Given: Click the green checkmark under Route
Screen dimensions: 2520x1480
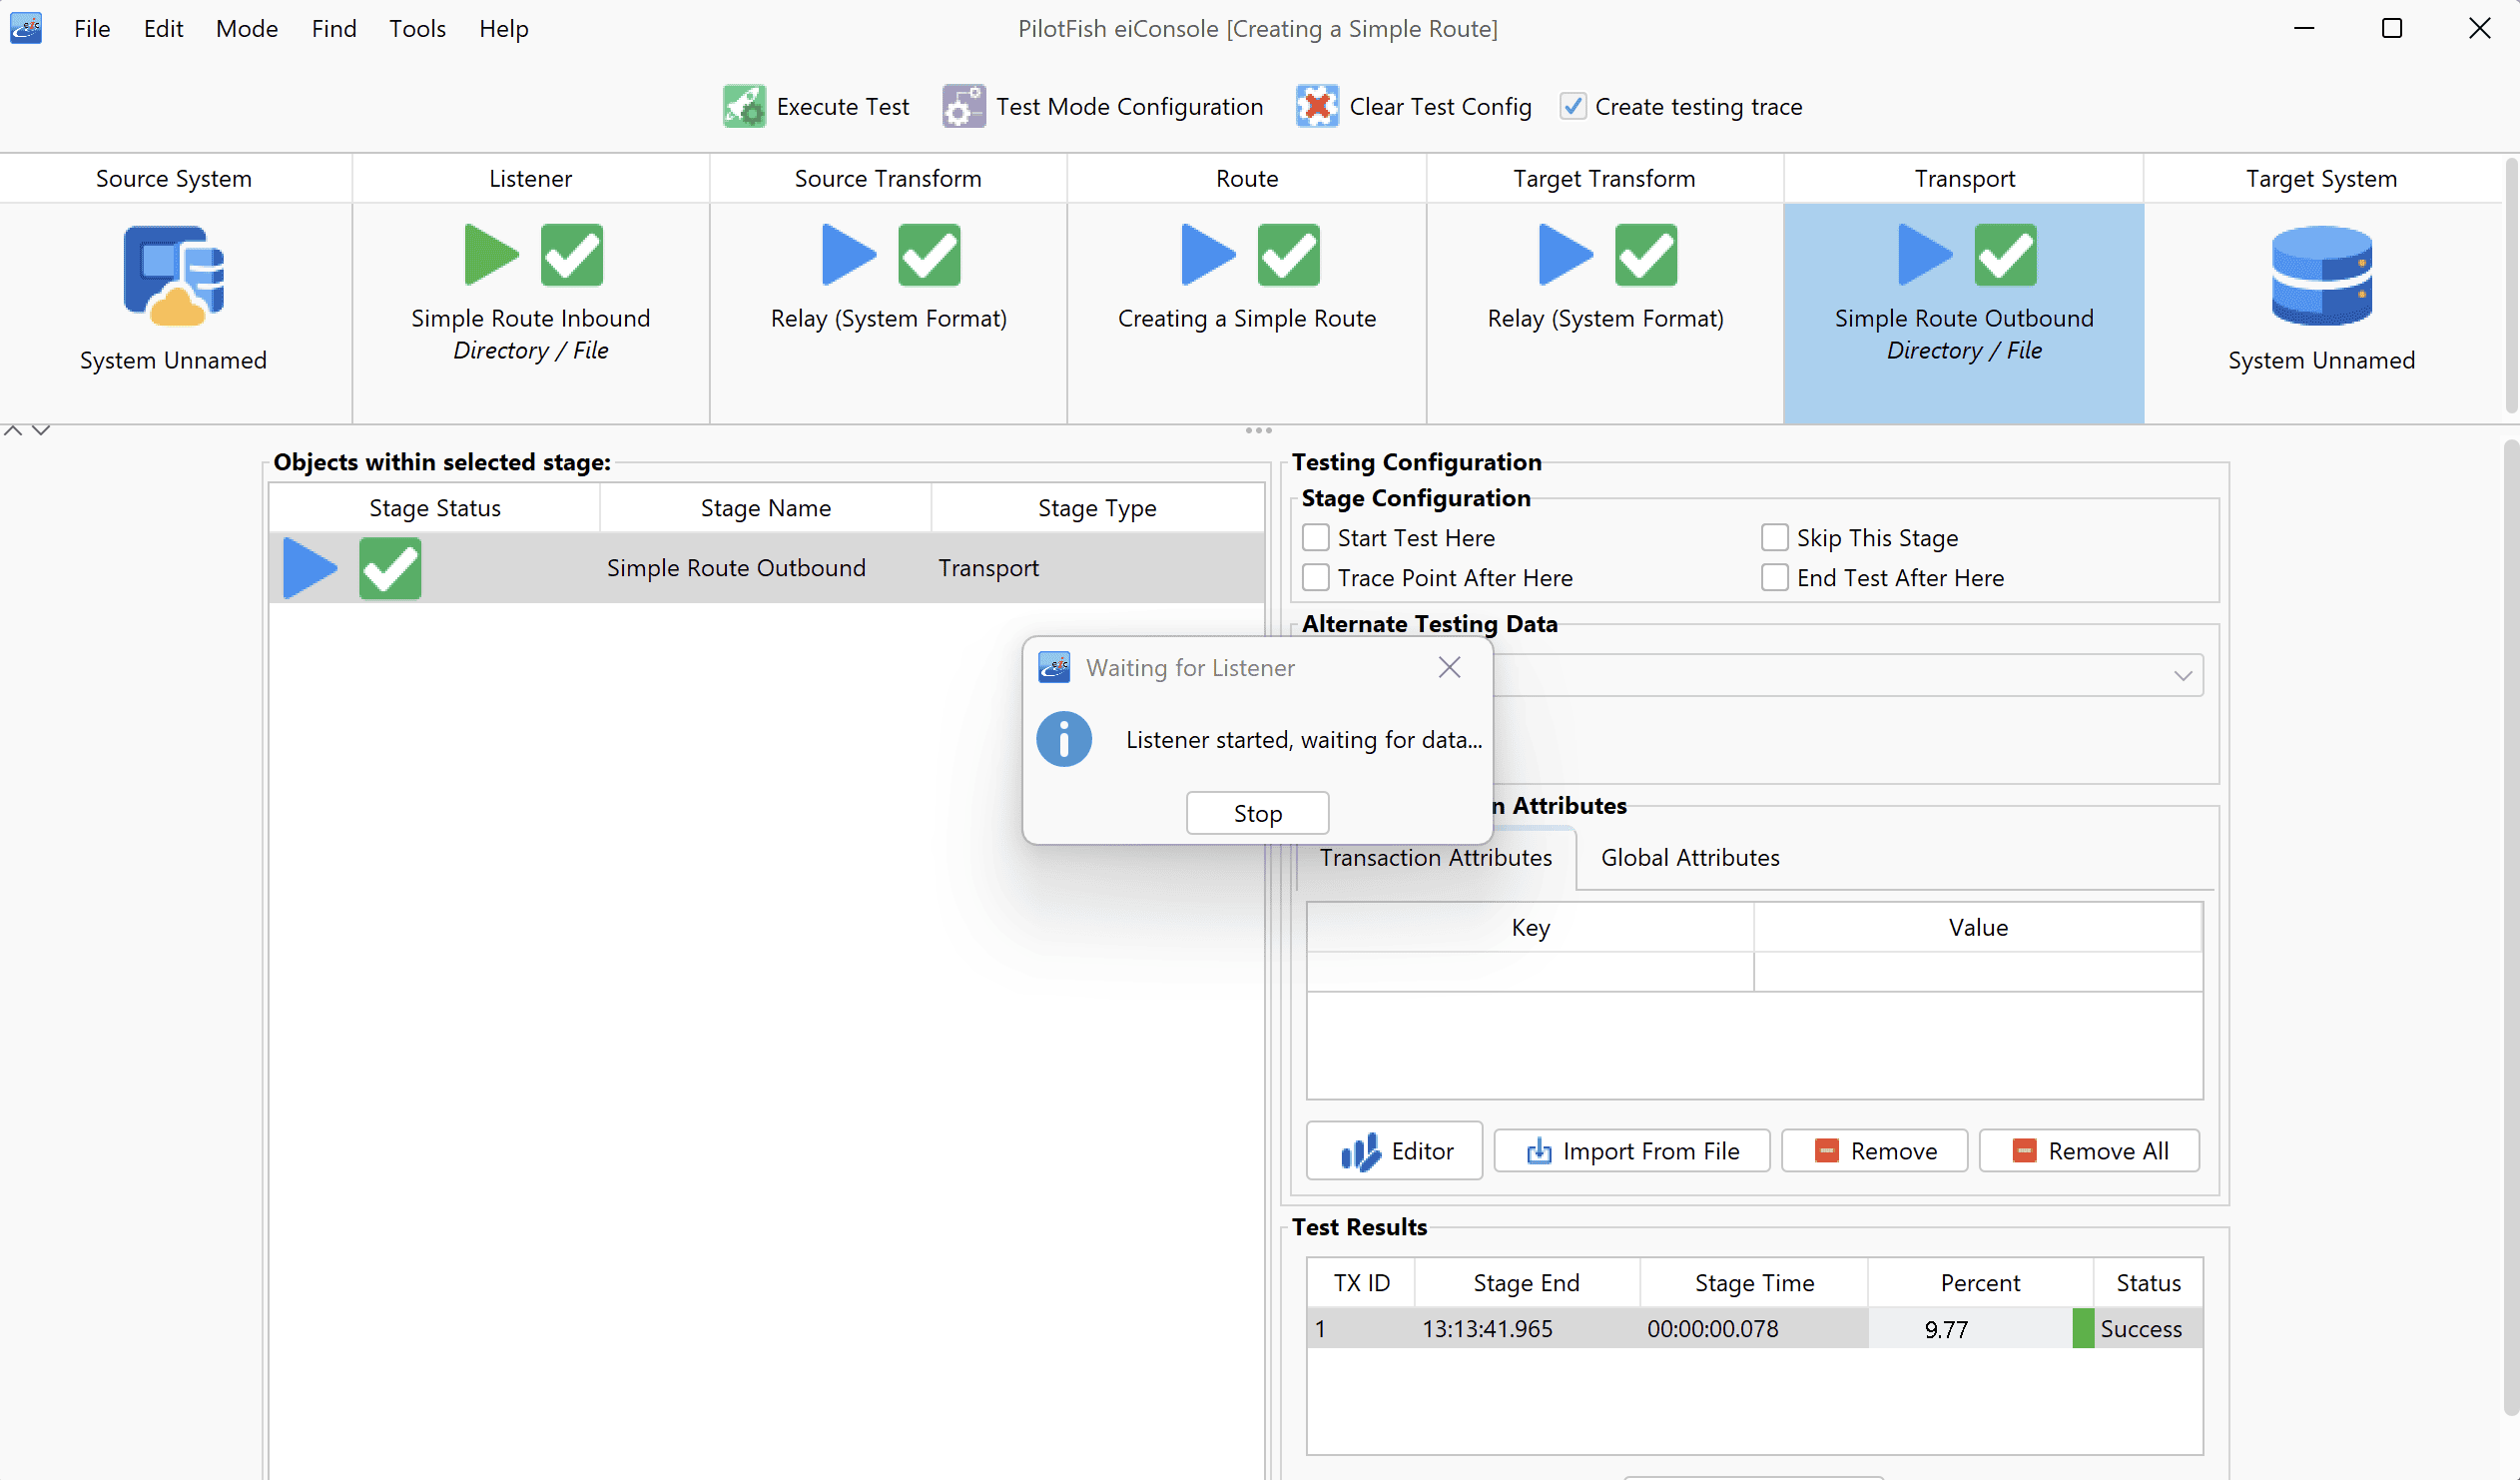Looking at the screenshot, I should click(1289, 255).
